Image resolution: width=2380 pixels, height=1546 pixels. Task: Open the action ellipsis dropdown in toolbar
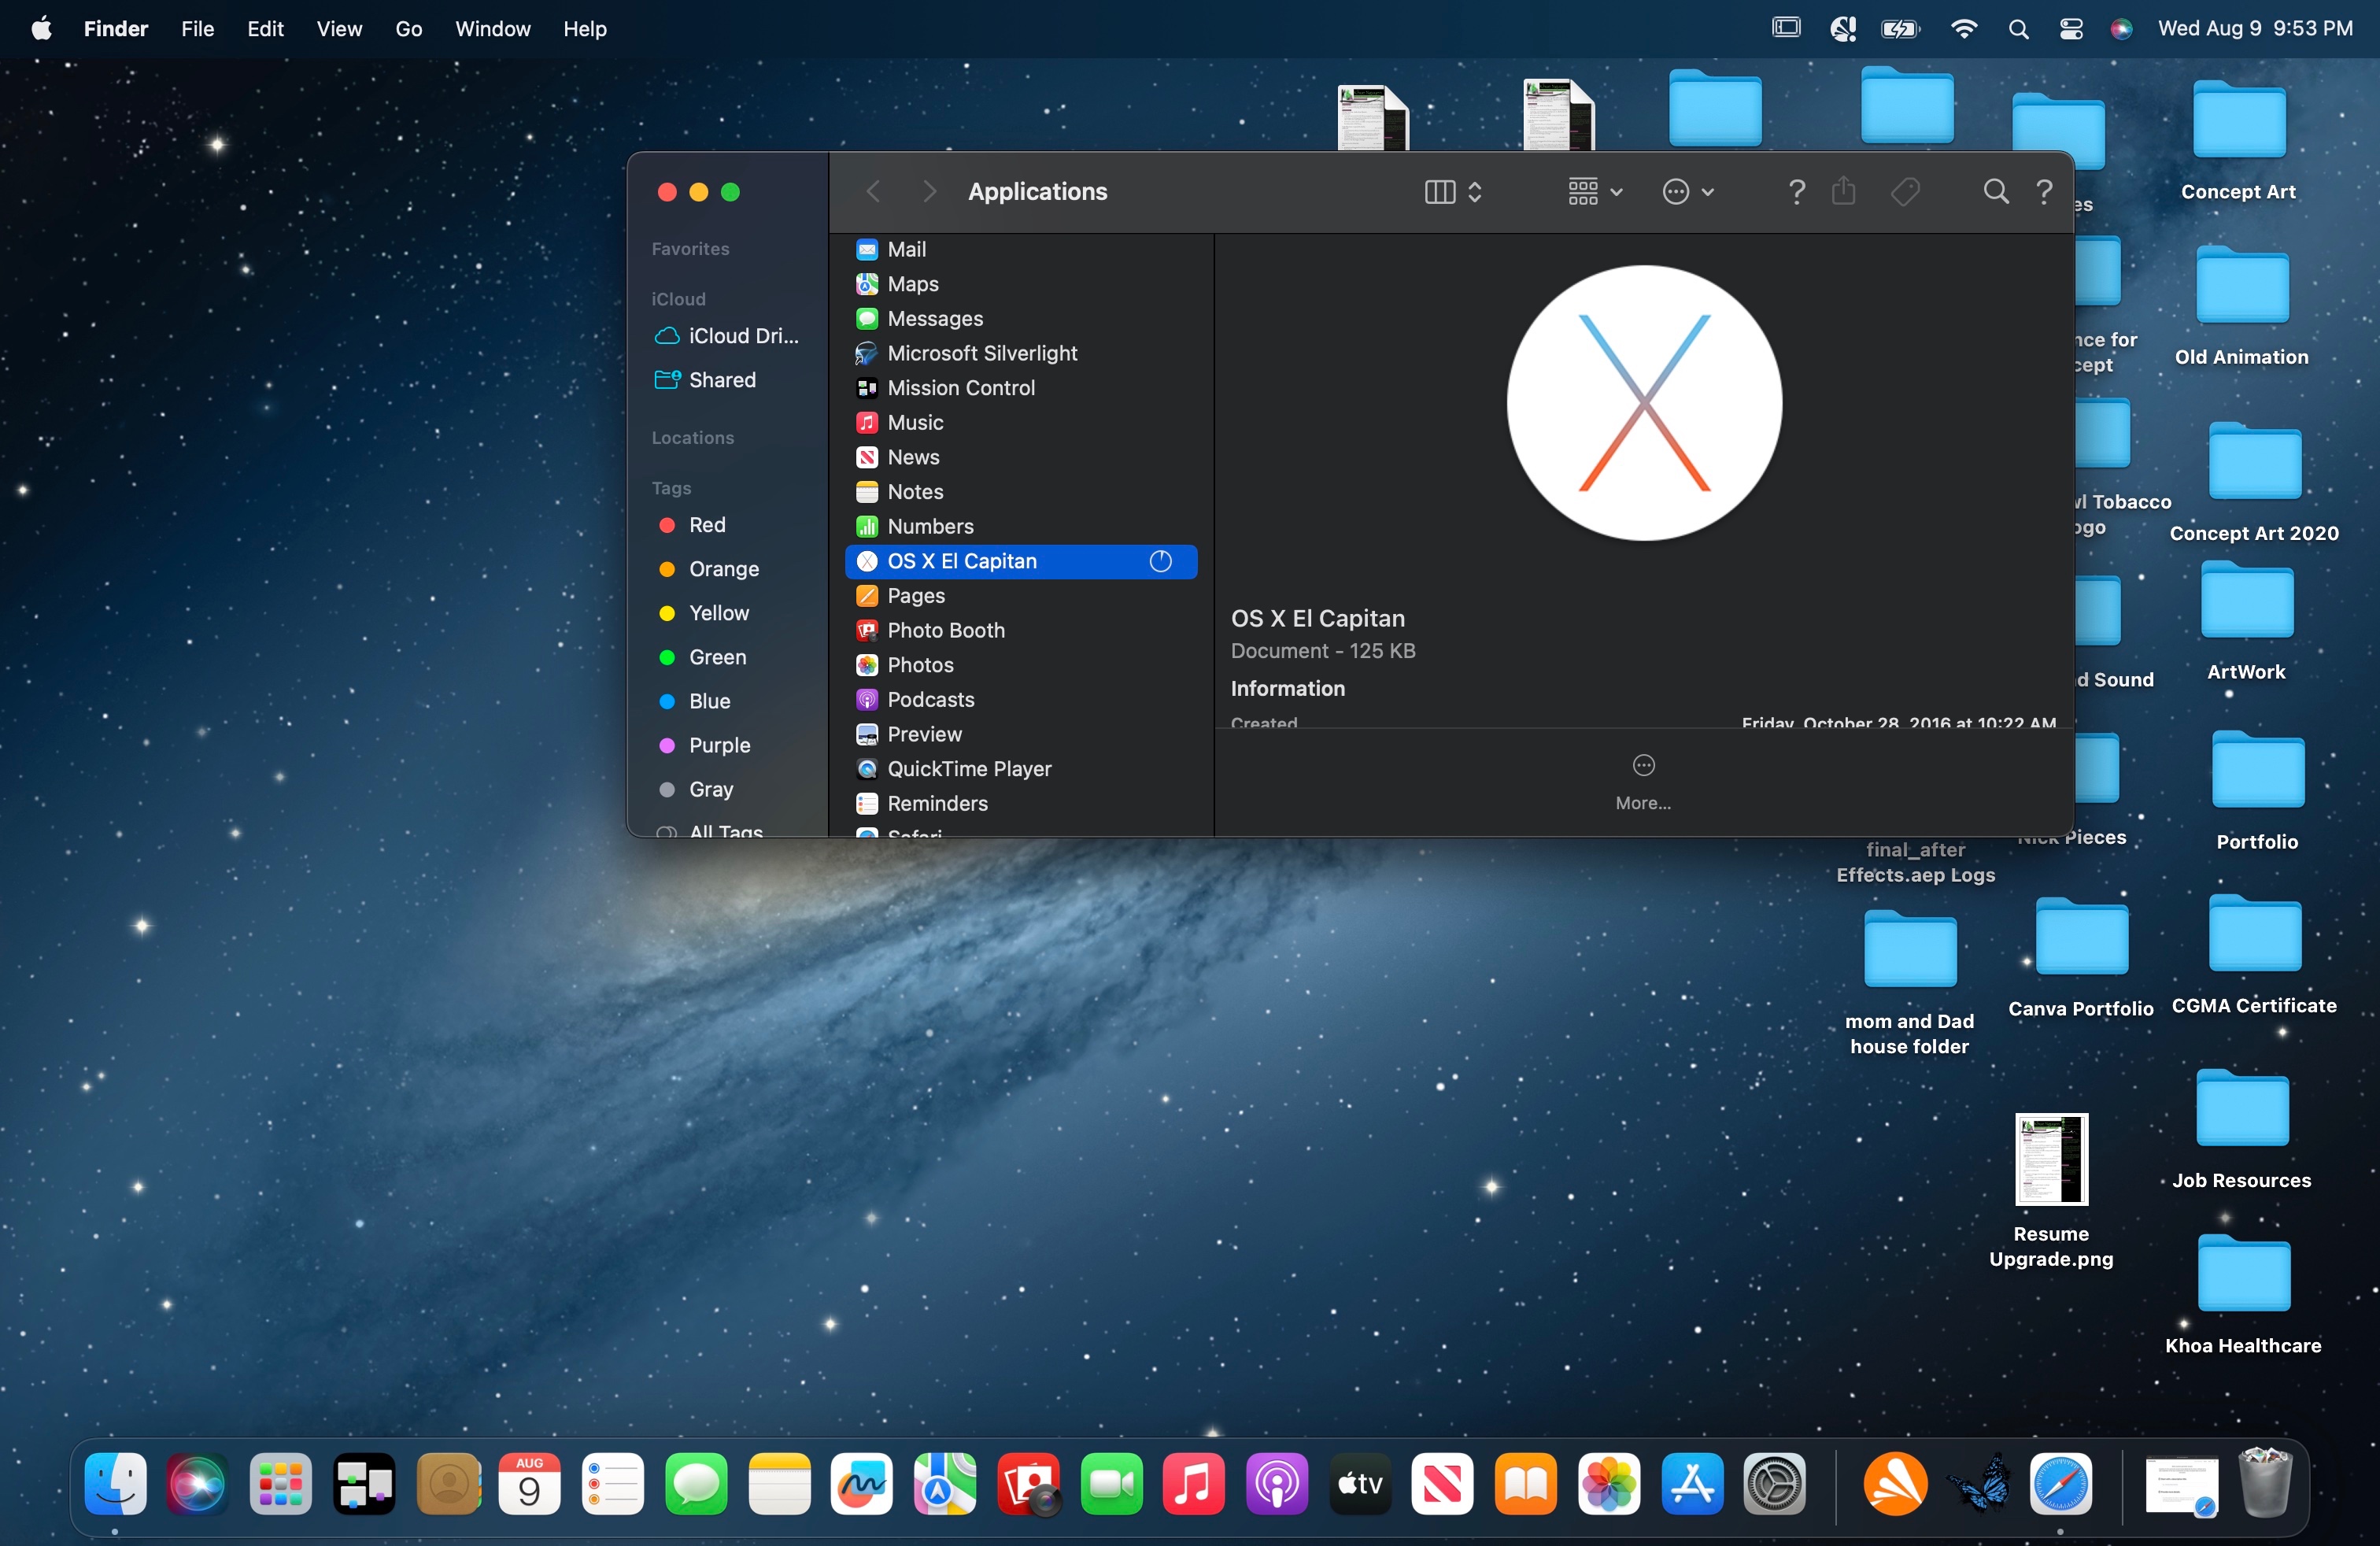pyautogui.click(x=1687, y=191)
